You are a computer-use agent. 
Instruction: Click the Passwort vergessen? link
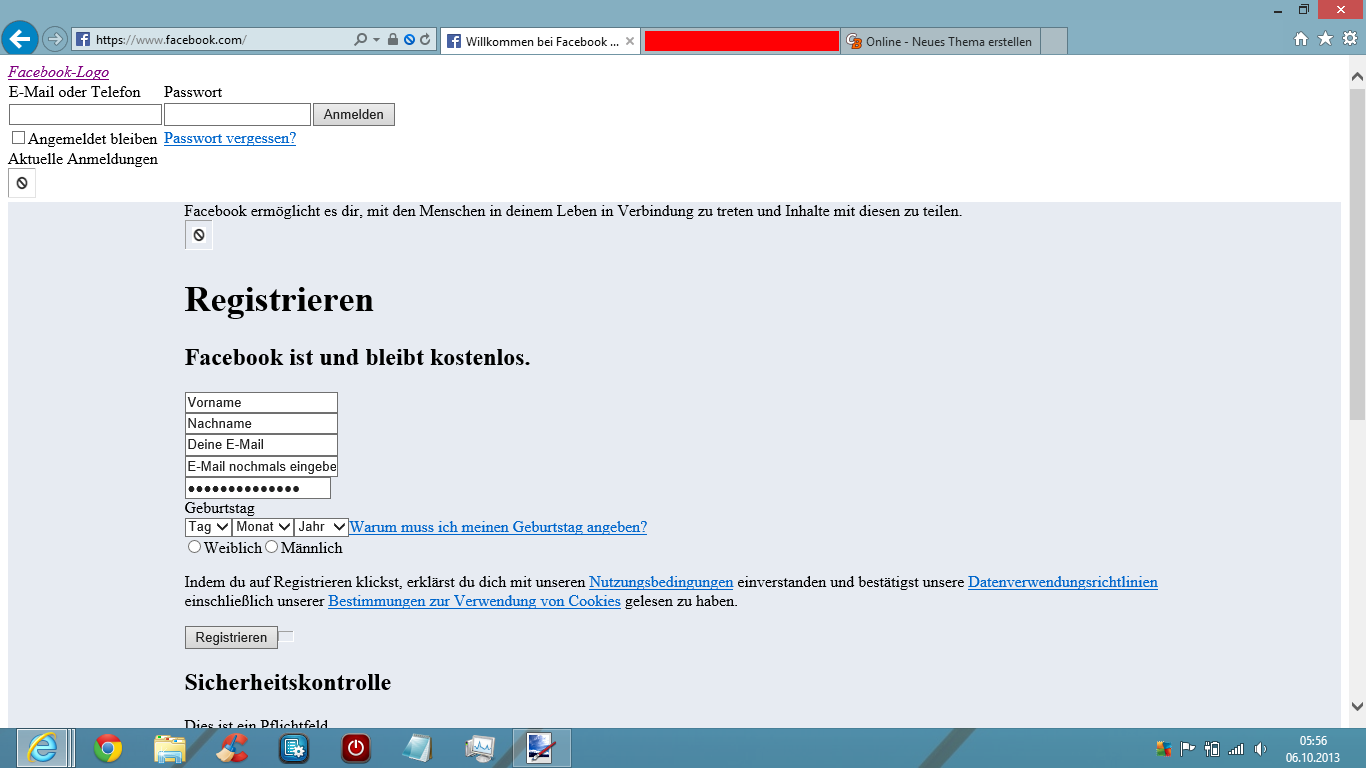[230, 138]
